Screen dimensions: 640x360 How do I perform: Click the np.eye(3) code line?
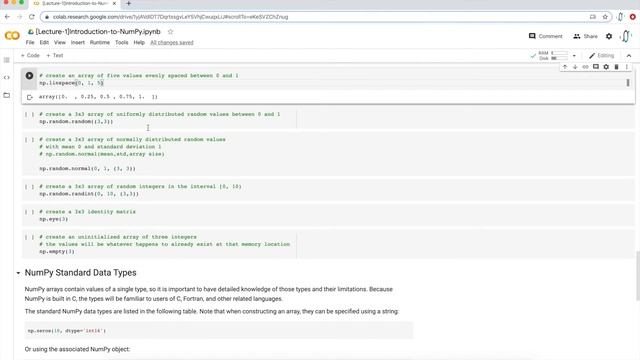[53, 219]
